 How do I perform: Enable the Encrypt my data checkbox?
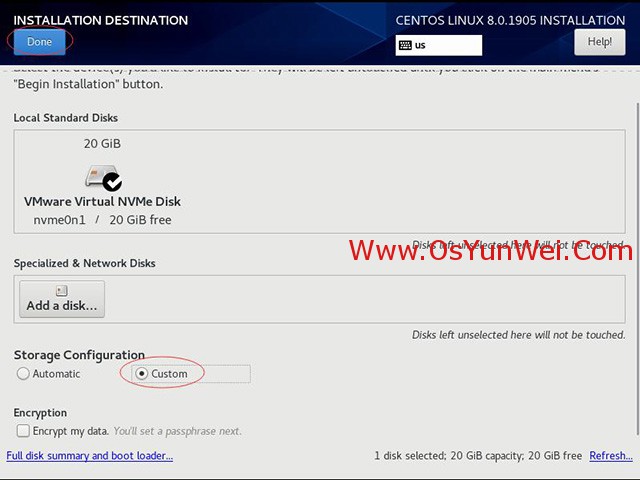[x=23, y=431]
